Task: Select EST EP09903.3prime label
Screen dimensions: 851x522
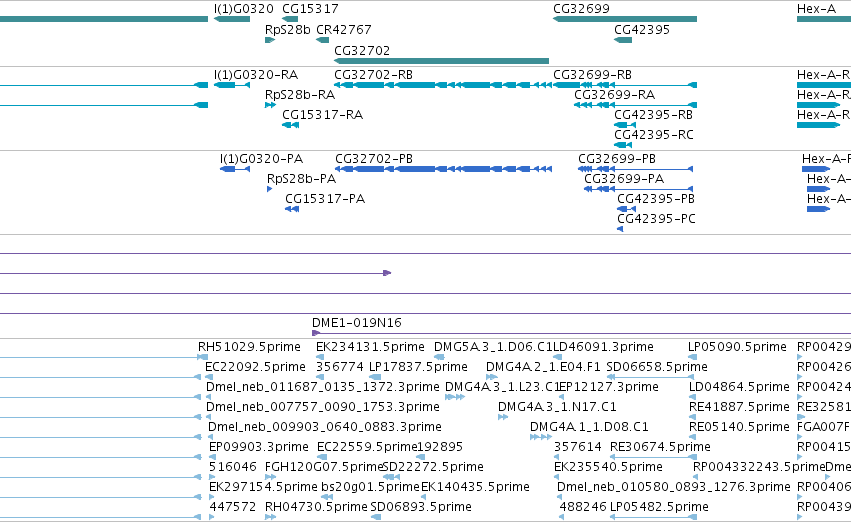Action: [x=258, y=447]
